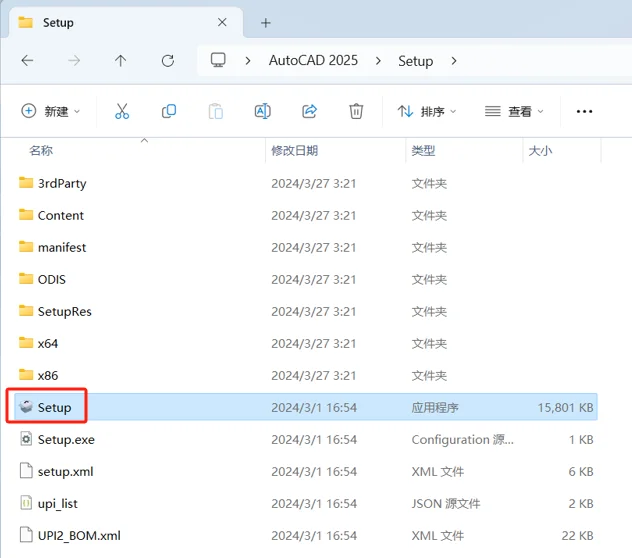Open a new tab with plus
Image resolution: width=632 pixels, height=558 pixels.
pyautogui.click(x=266, y=23)
